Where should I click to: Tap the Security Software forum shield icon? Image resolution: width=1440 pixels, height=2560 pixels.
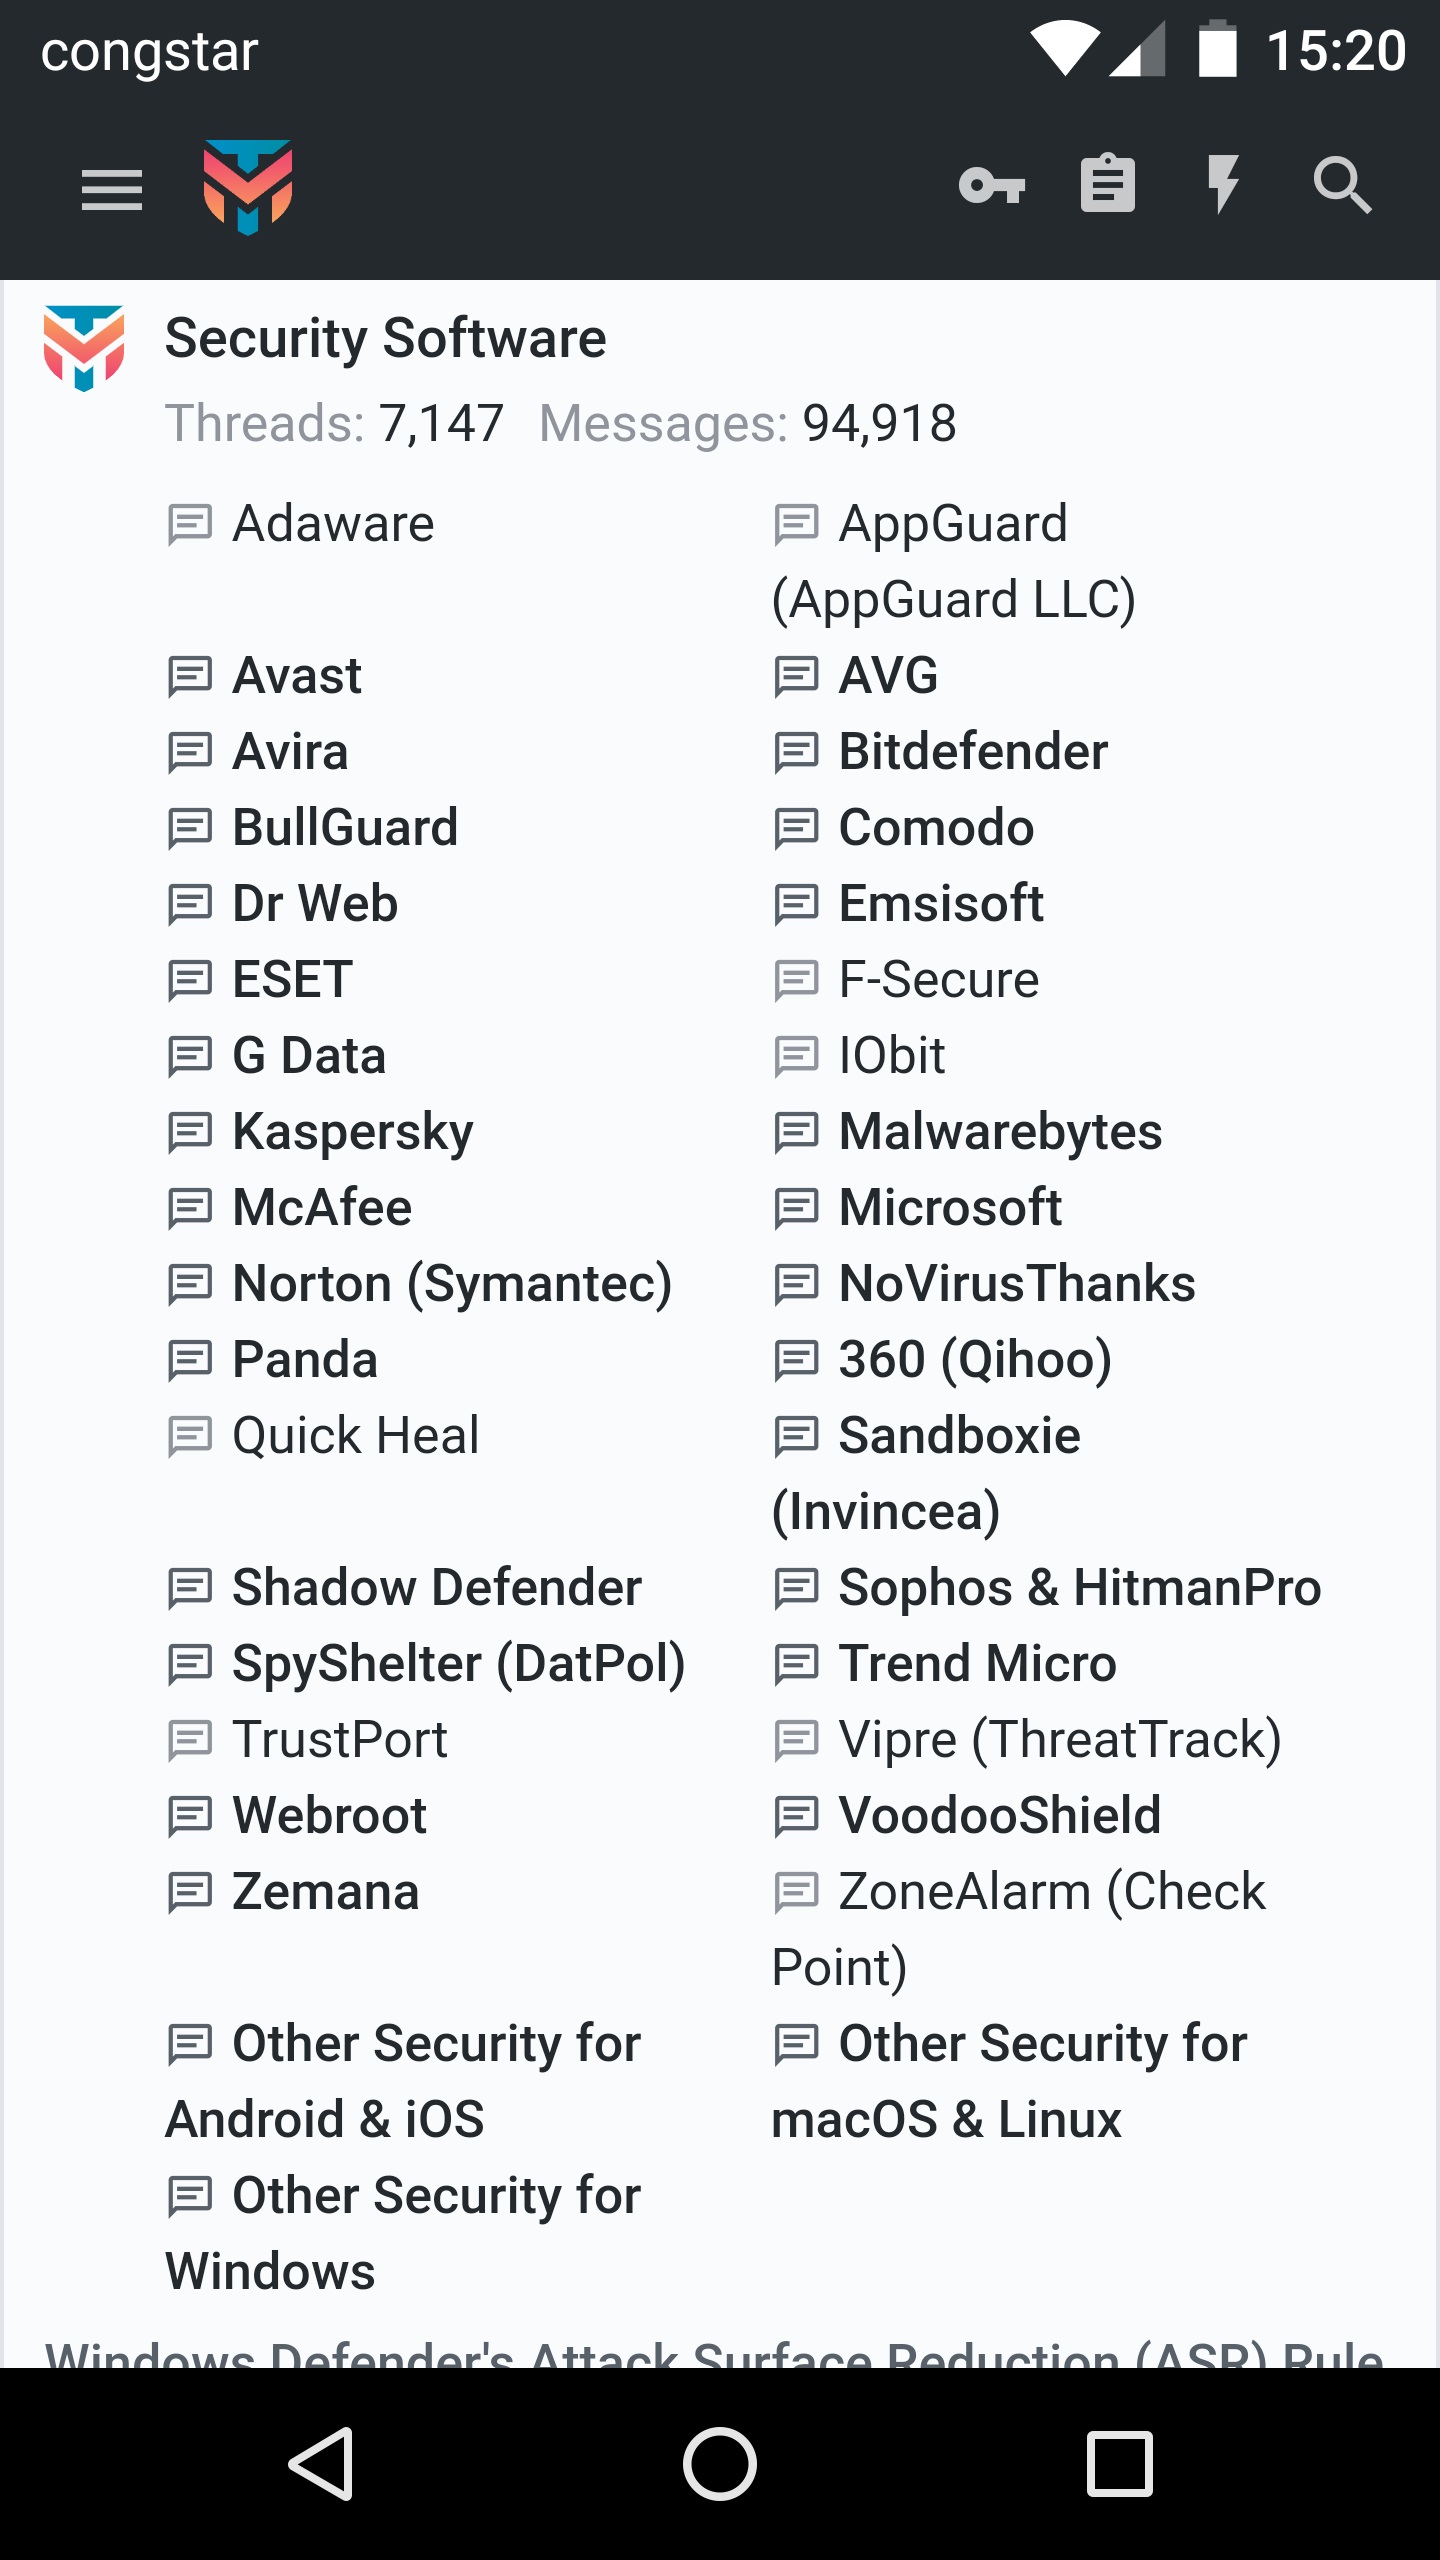click(x=84, y=348)
